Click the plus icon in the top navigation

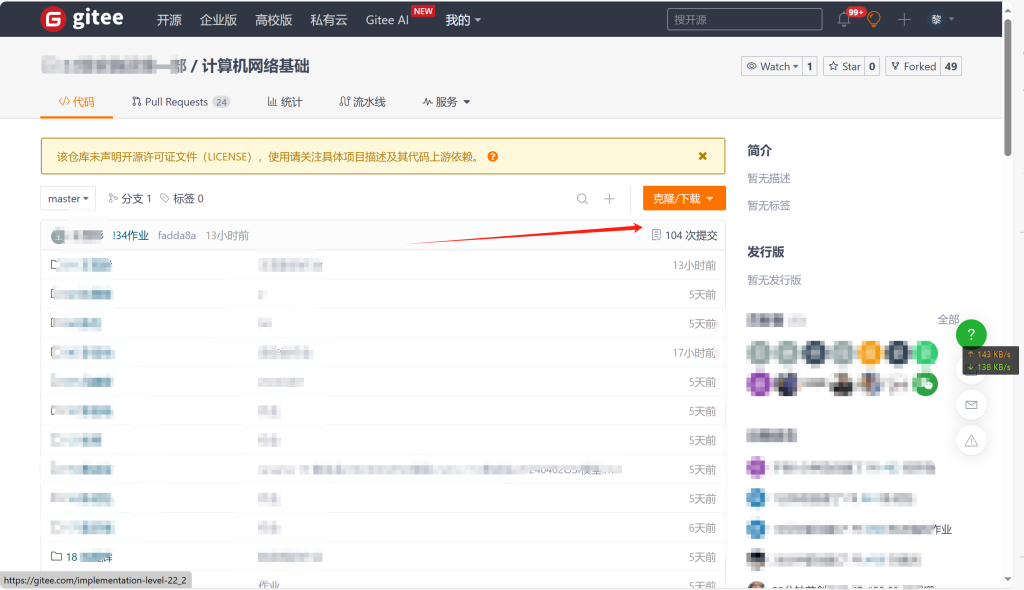pos(904,20)
